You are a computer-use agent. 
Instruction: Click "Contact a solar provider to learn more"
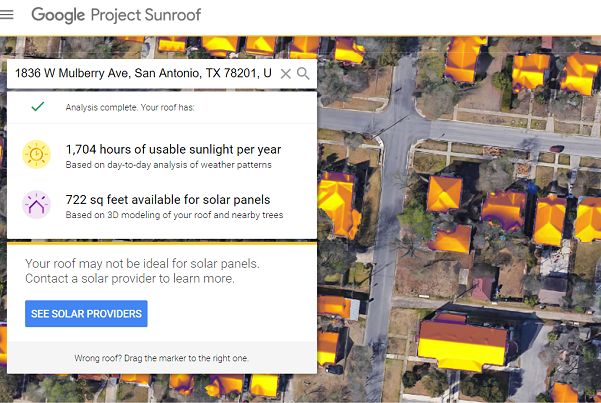click(130, 279)
